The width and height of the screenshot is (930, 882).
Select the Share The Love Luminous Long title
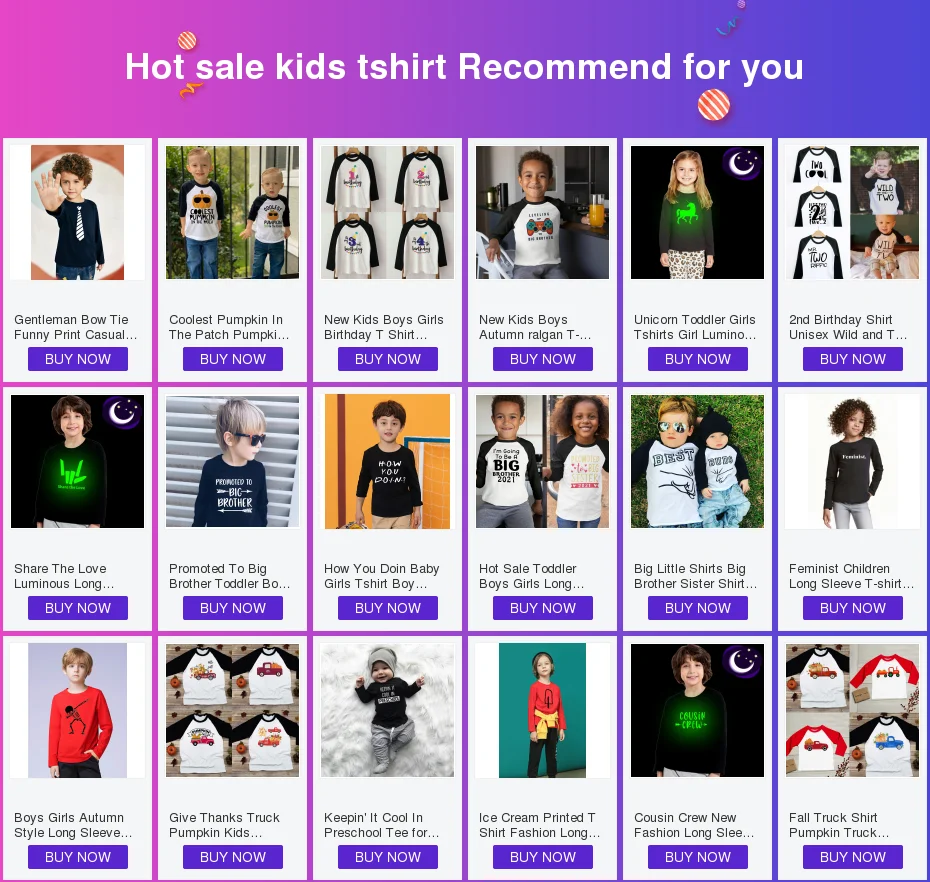(x=64, y=576)
